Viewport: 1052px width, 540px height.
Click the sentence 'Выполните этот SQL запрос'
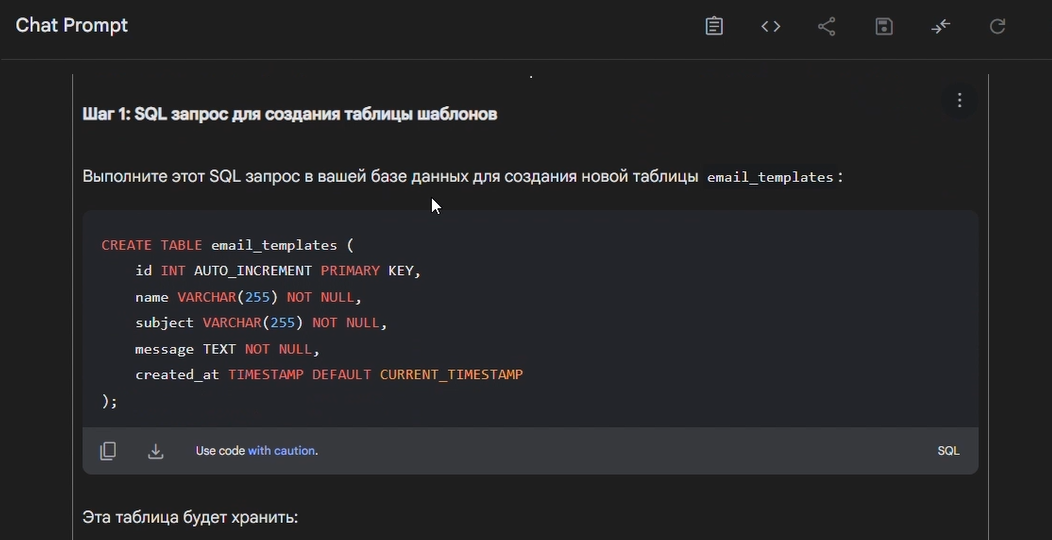click(462, 176)
